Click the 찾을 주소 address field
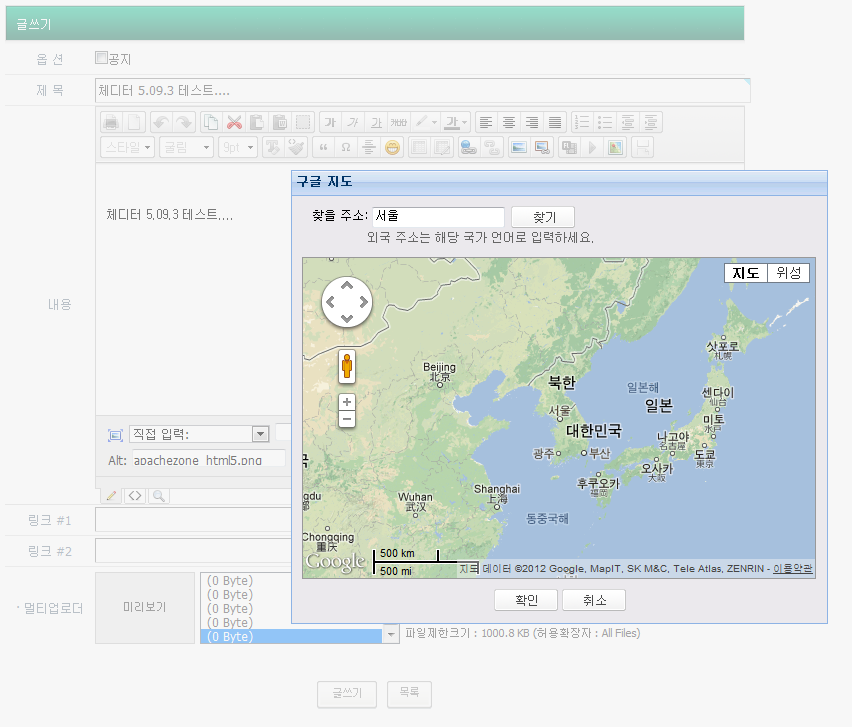852x727 pixels. click(x=438, y=217)
